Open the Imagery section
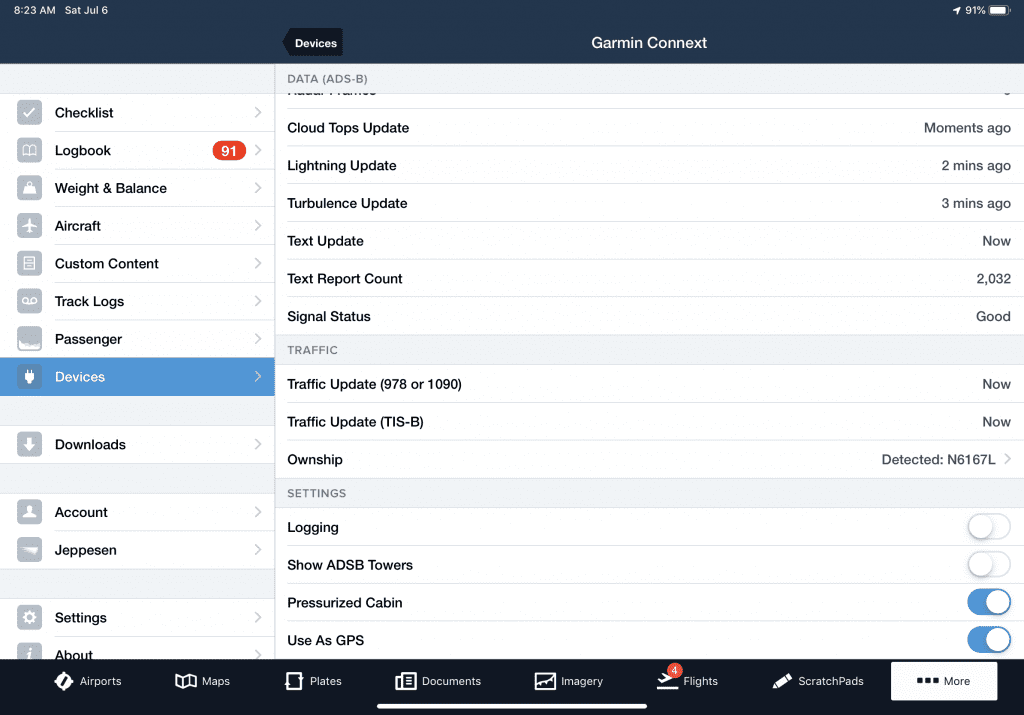1024x715 pixels. pyautogui.click(x=569, y=681)
